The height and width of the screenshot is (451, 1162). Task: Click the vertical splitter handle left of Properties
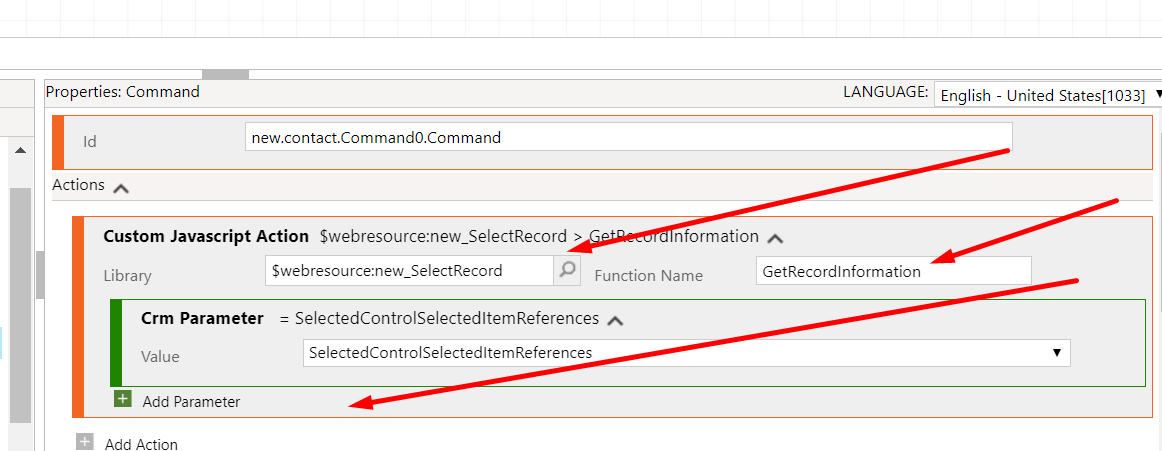pos(40,275)
